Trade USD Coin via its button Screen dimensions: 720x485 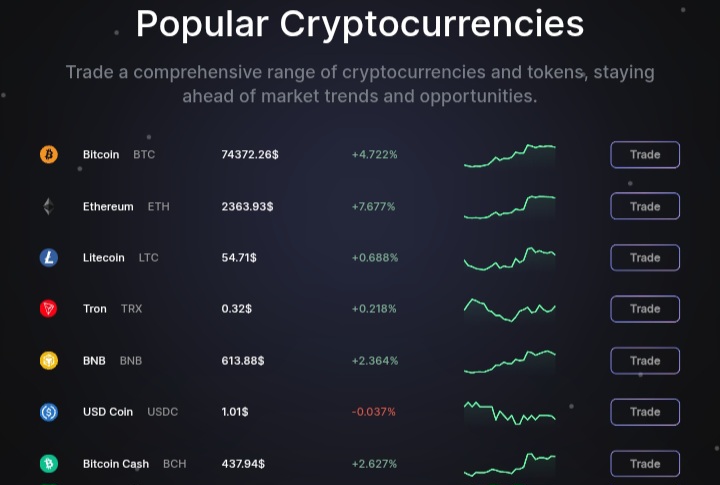point(645,412)
